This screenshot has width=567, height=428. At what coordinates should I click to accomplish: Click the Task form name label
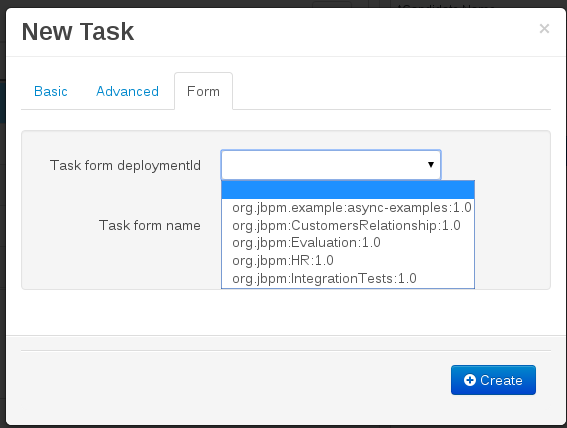pos(150,225)
